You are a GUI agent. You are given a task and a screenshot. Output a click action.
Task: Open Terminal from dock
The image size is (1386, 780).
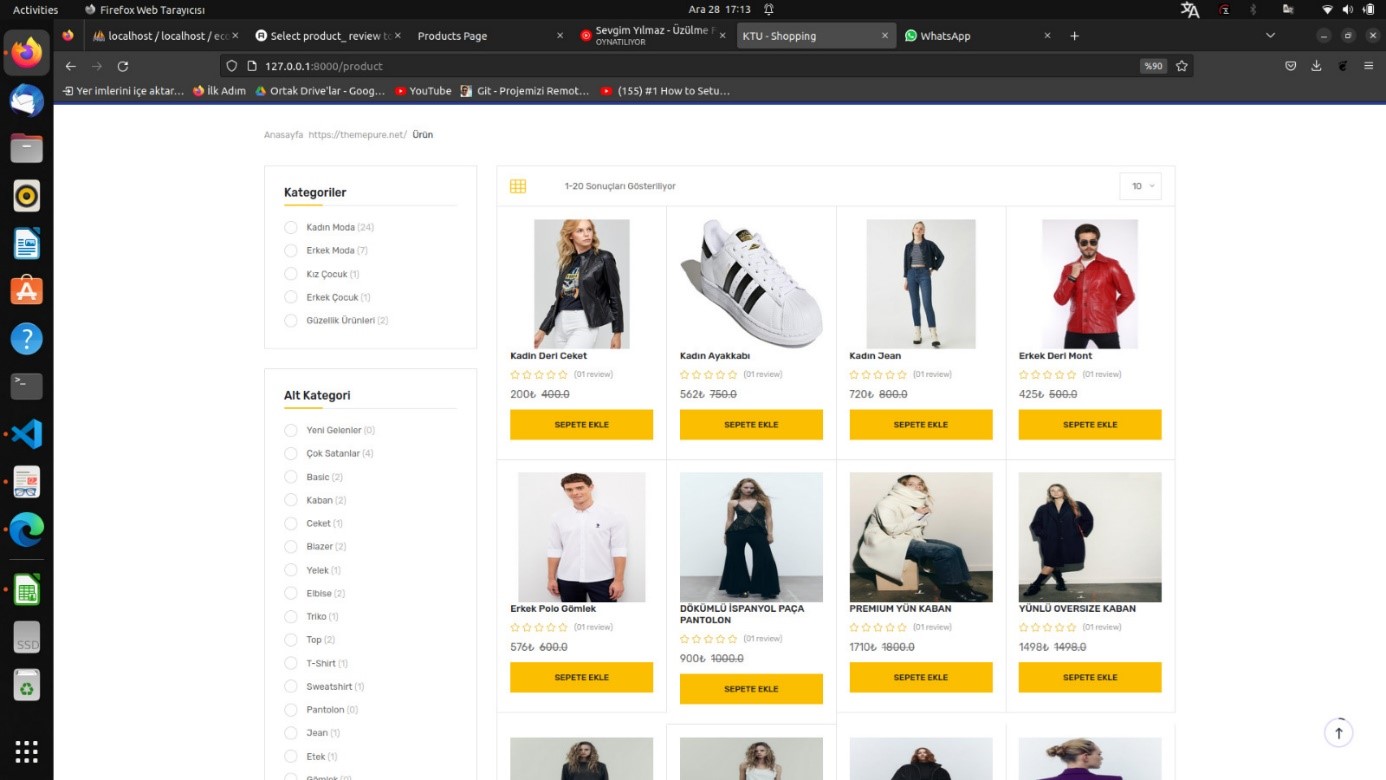pos(27,386)
